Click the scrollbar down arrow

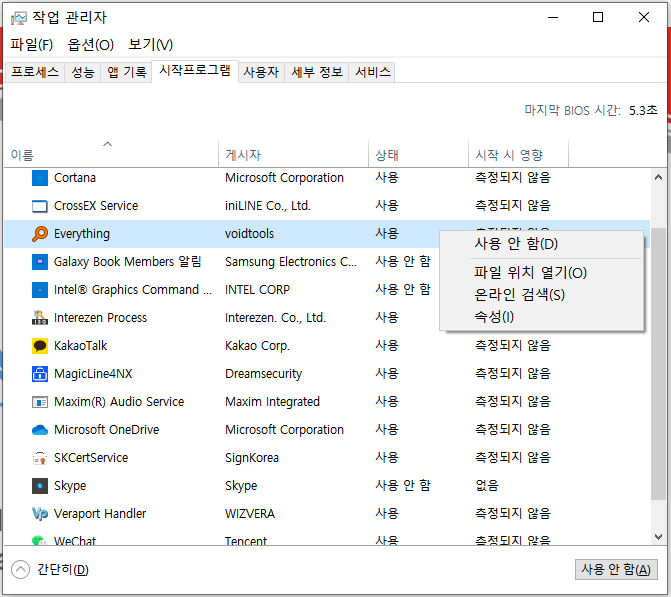659,537
